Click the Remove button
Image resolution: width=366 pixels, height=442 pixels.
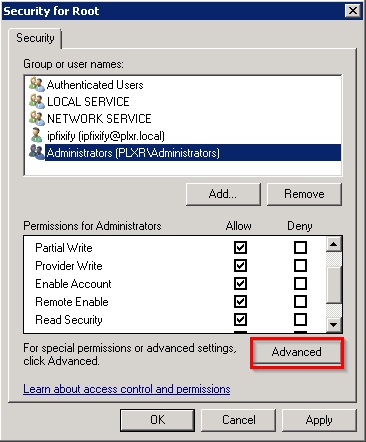[304, 194]
